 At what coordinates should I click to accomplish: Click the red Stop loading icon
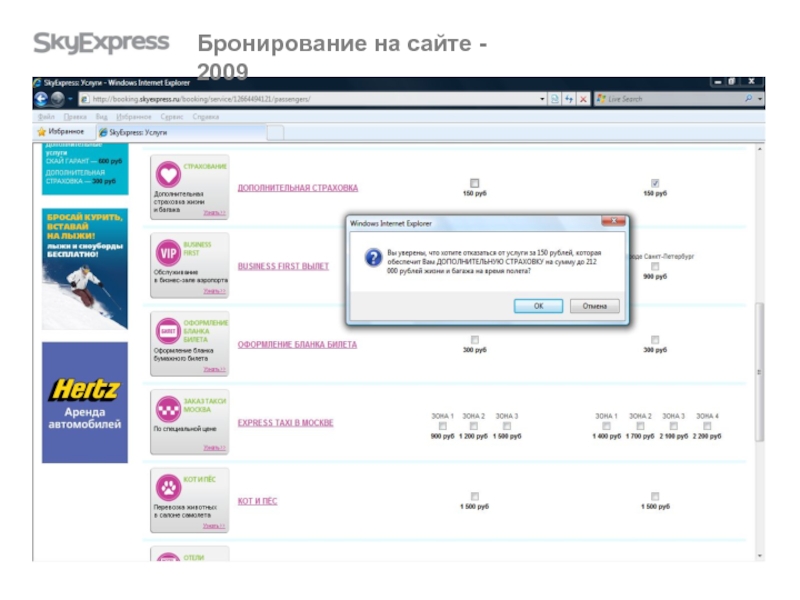(x=583, y=99)
